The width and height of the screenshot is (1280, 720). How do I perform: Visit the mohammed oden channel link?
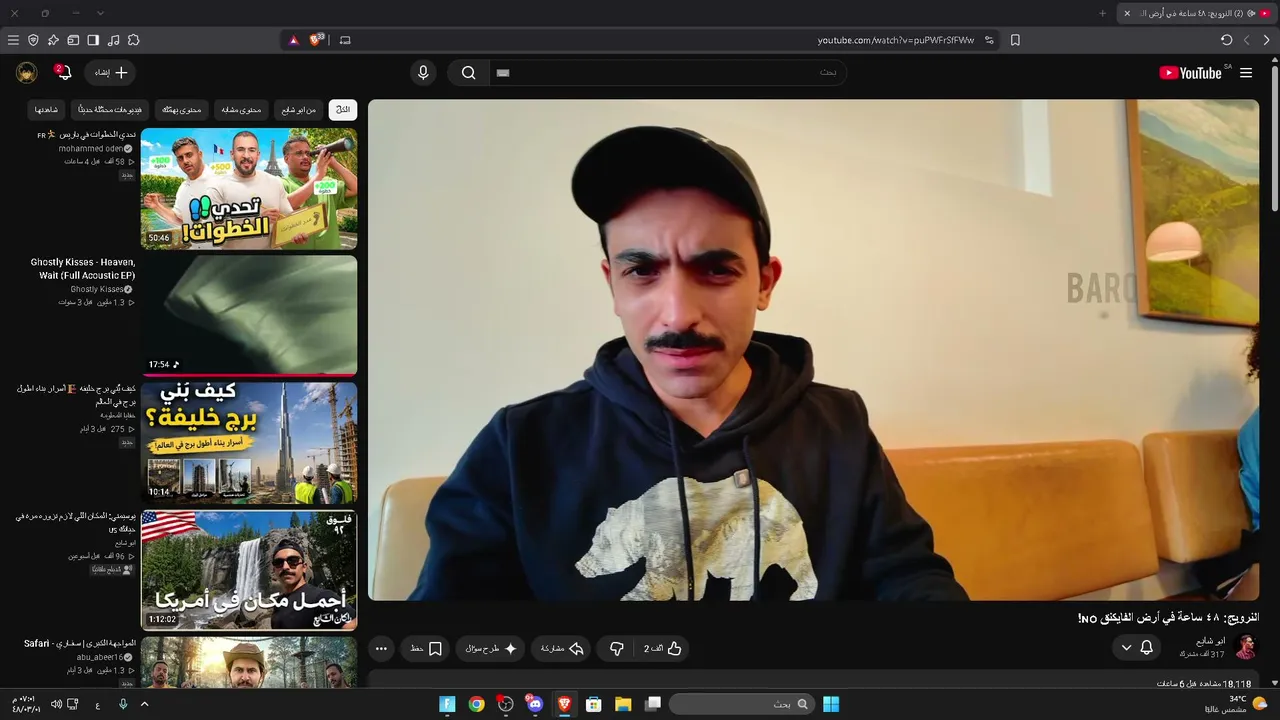coord(91,148)
